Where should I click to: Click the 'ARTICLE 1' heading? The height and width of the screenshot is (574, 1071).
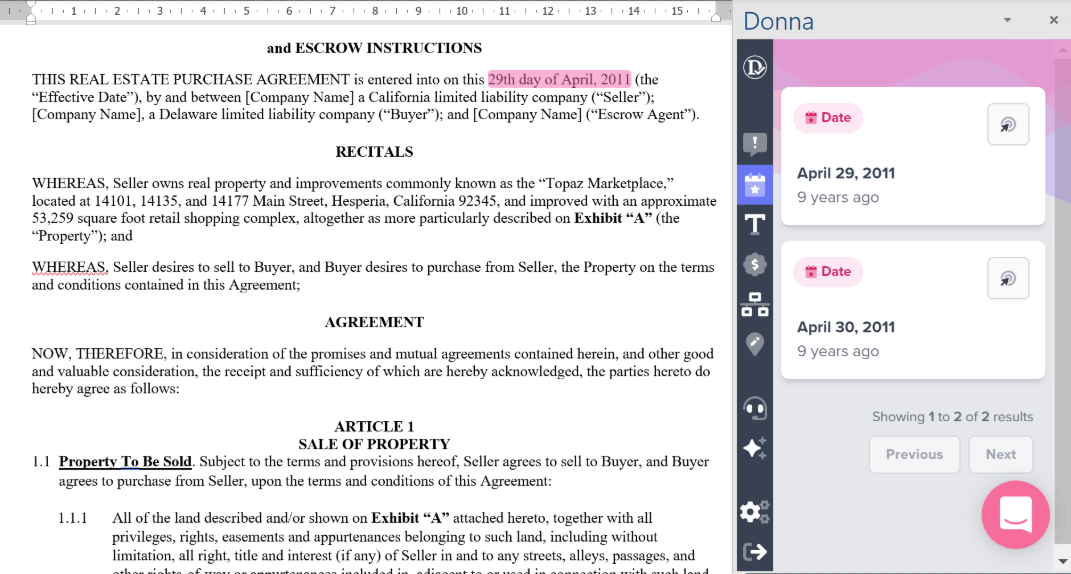point(374,426)
